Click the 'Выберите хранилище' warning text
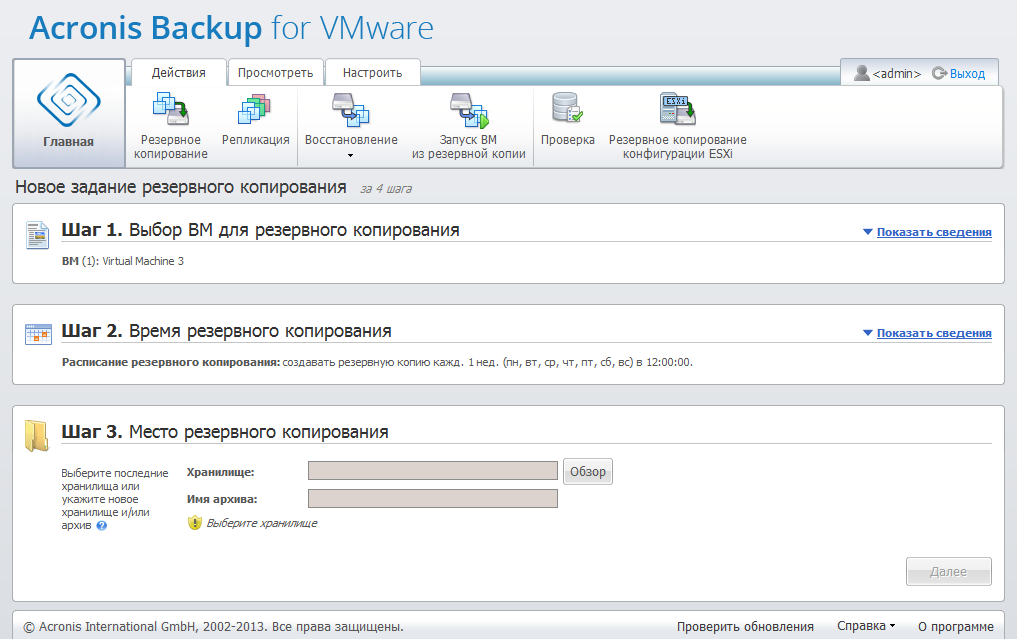Screen dimensions: 1017x639 pyautogui.click(x=262, y=523)
